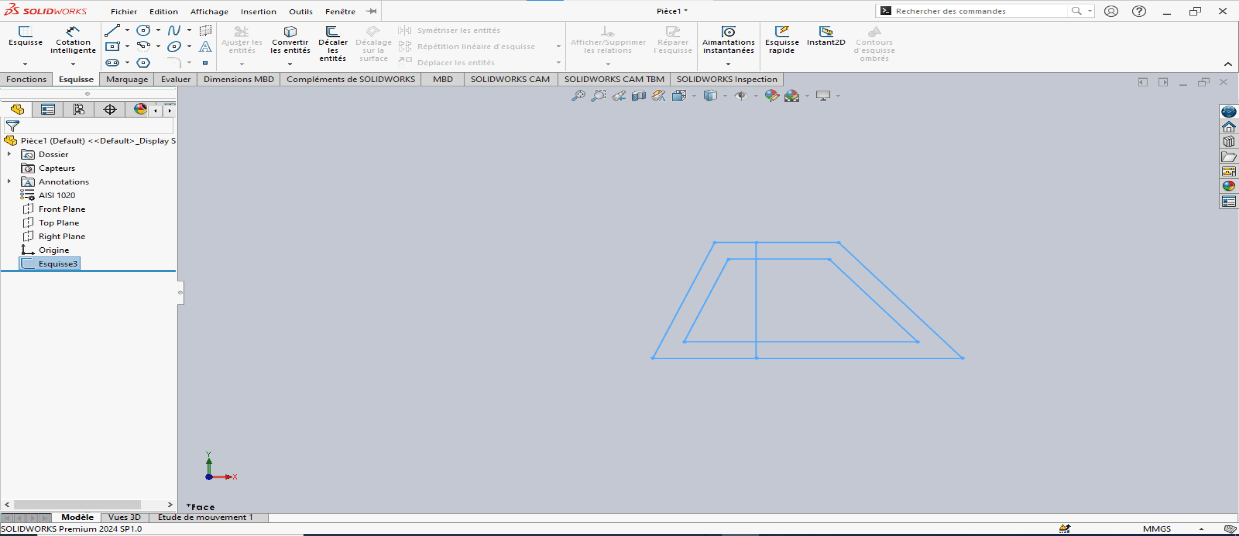Select the Cotation intelligente dimension tool

point(73,40)
